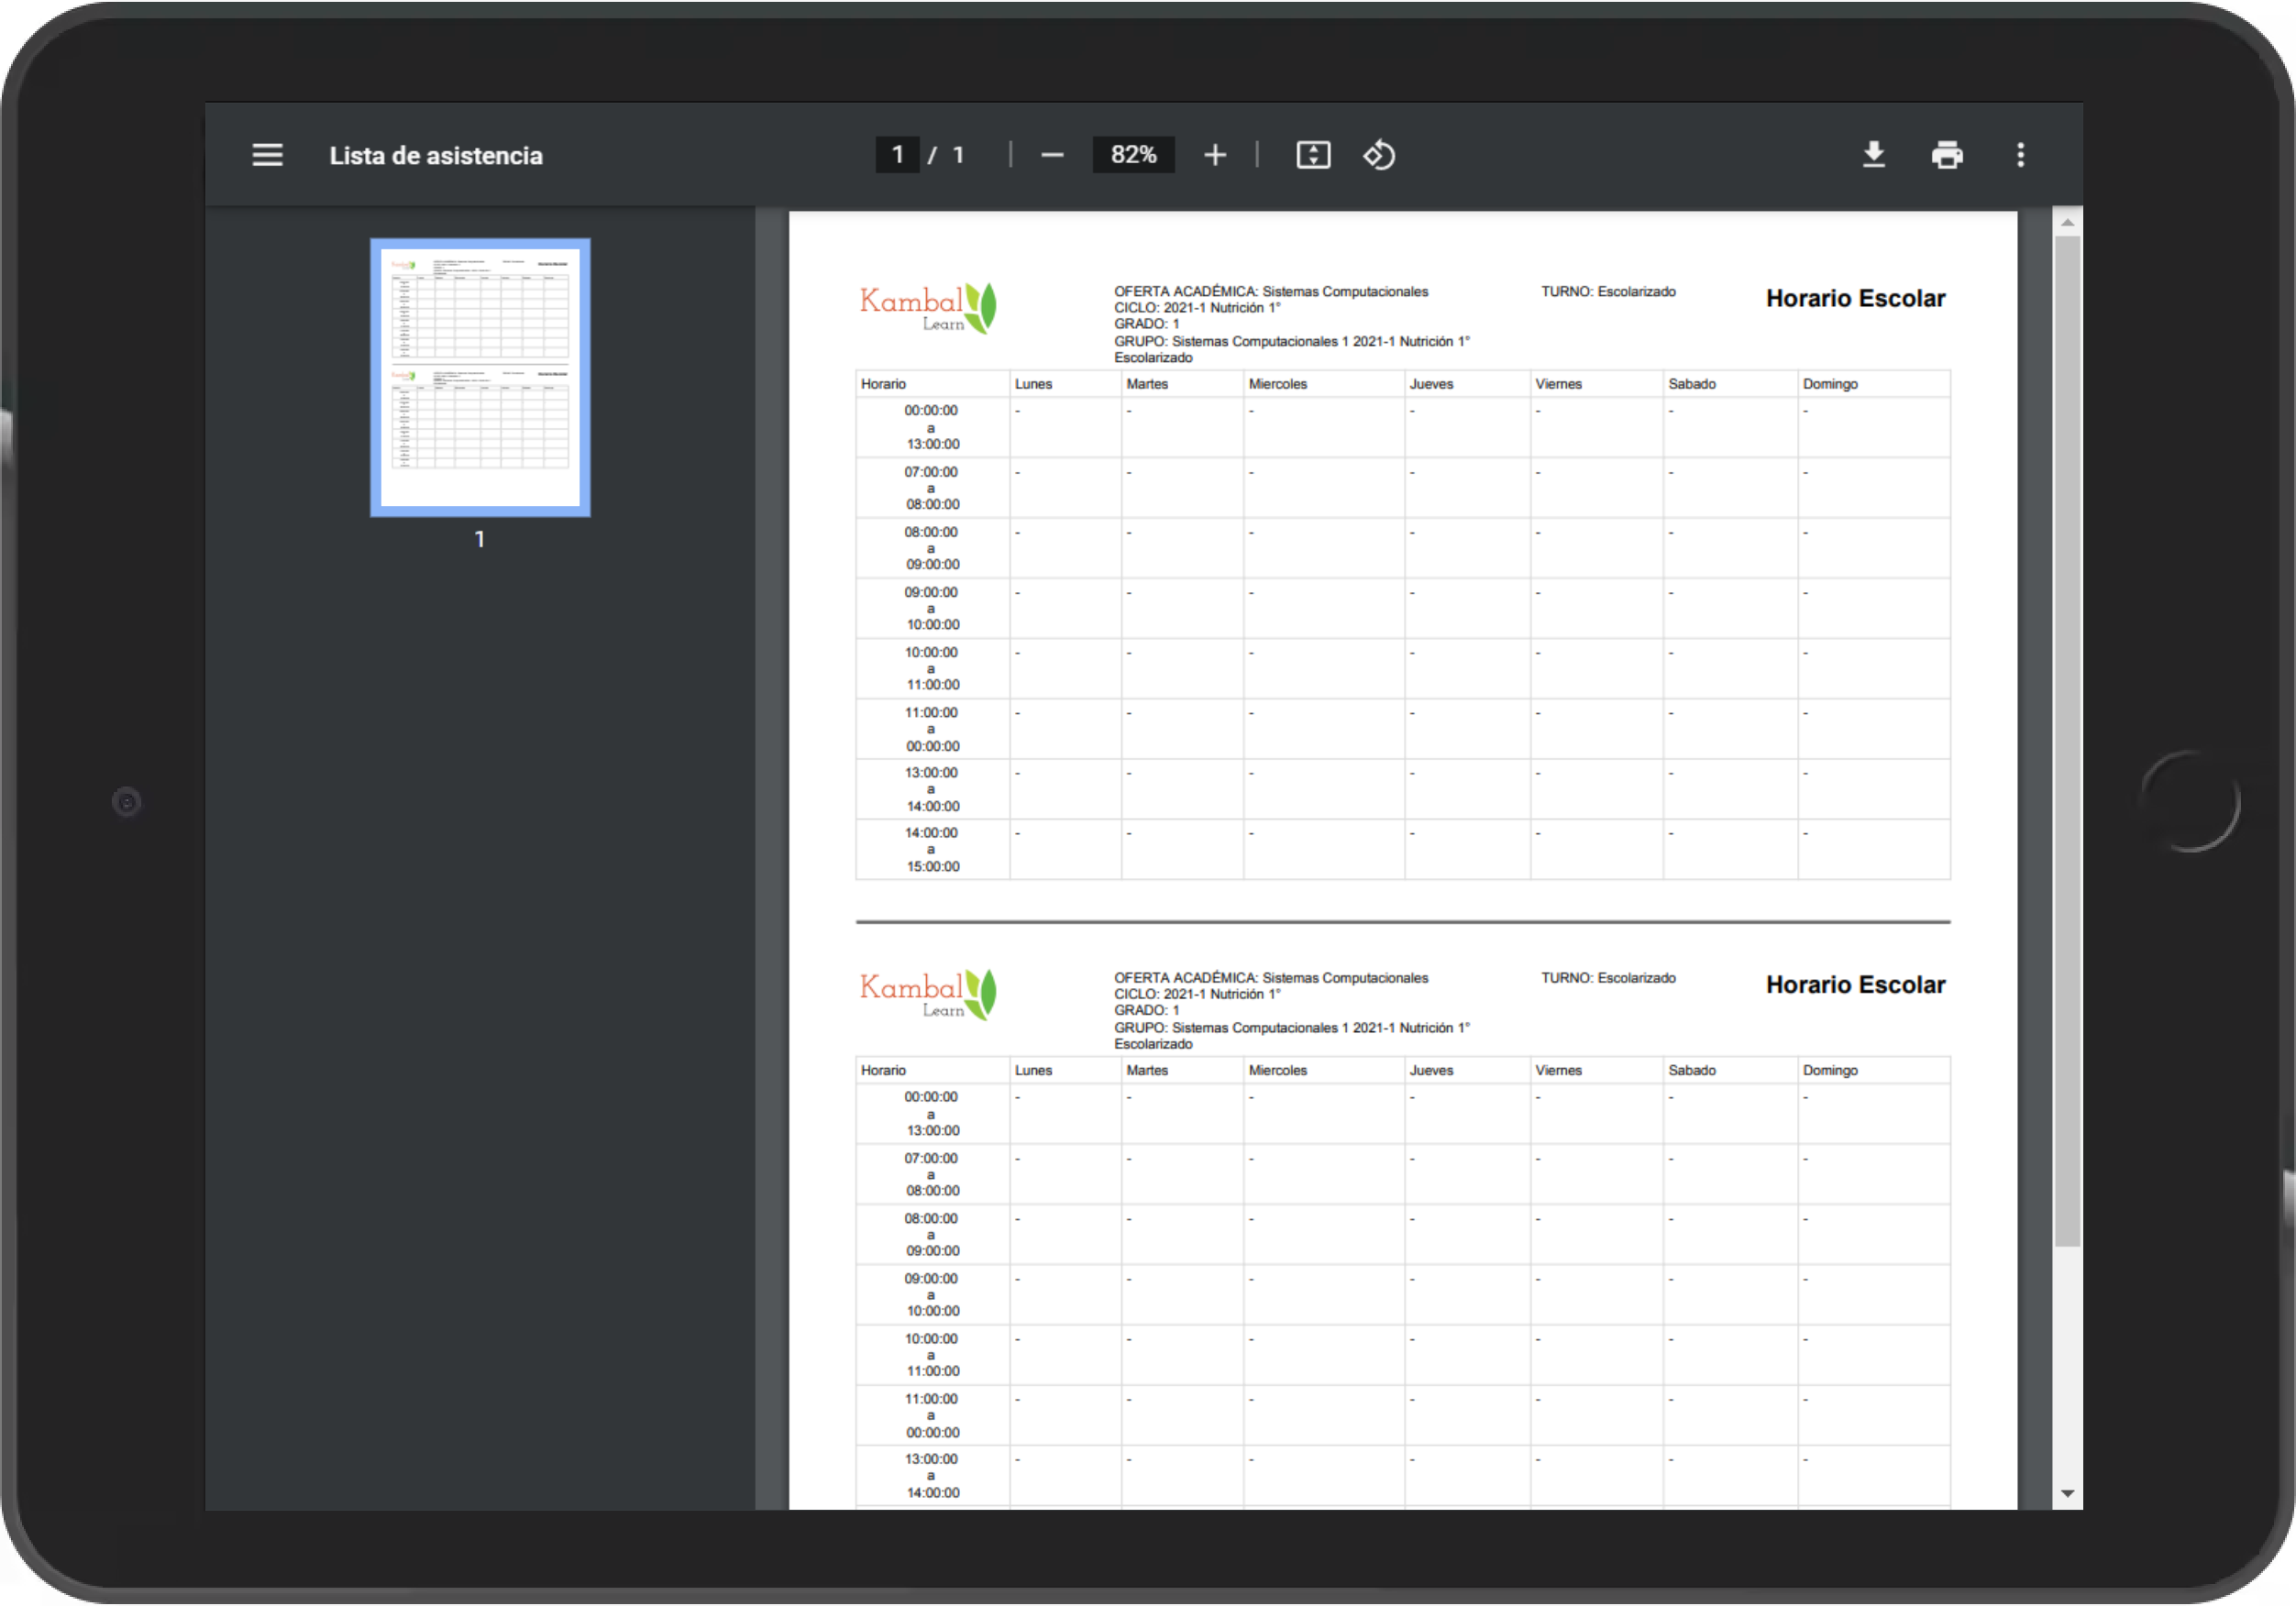Click the first Kambal Learn logo
Viewport: 2296px width, 1606px height.
tap(928, 307)
